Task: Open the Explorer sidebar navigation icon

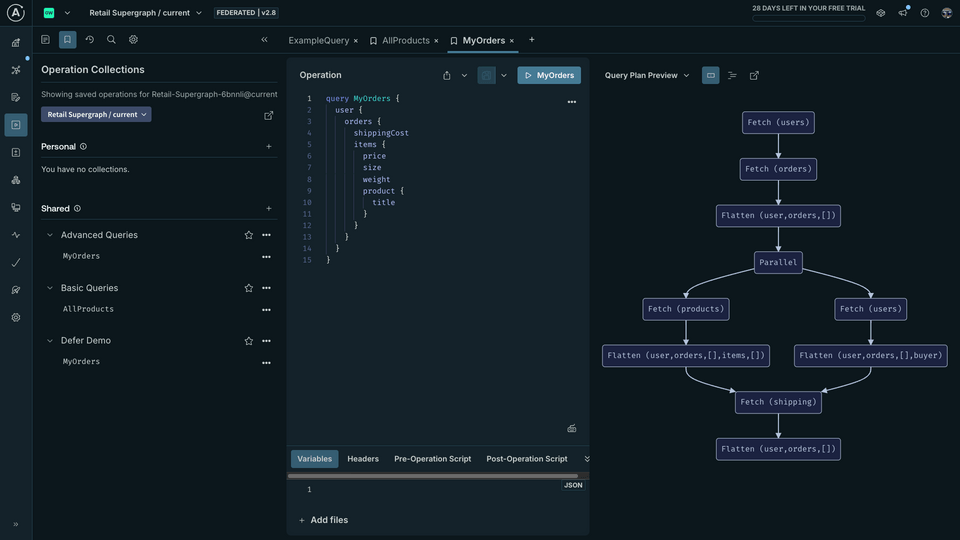Action: coord(16,125)
